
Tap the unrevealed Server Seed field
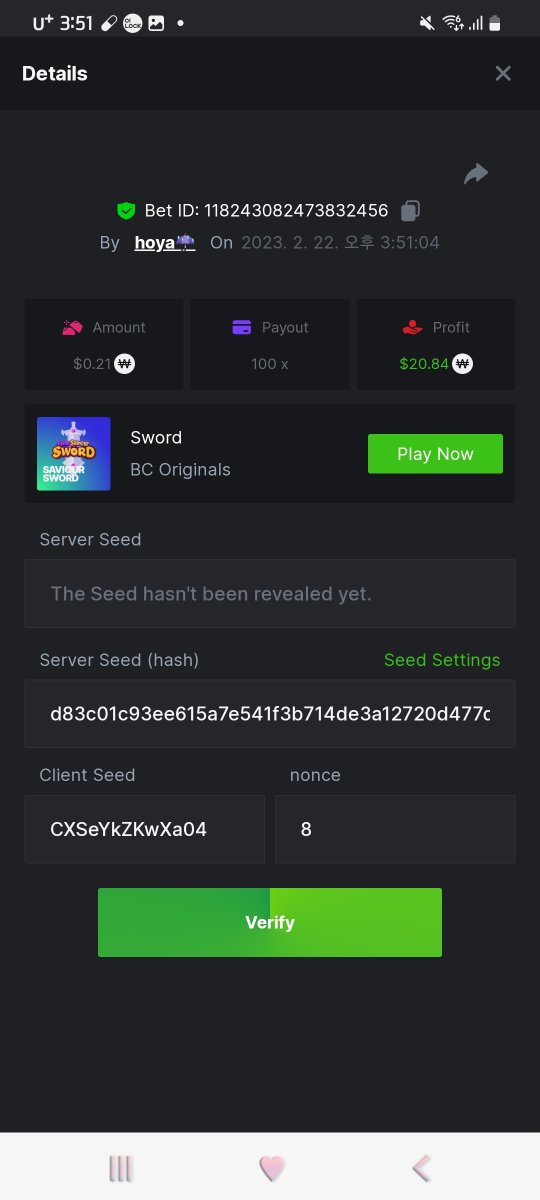pos(270,594)
